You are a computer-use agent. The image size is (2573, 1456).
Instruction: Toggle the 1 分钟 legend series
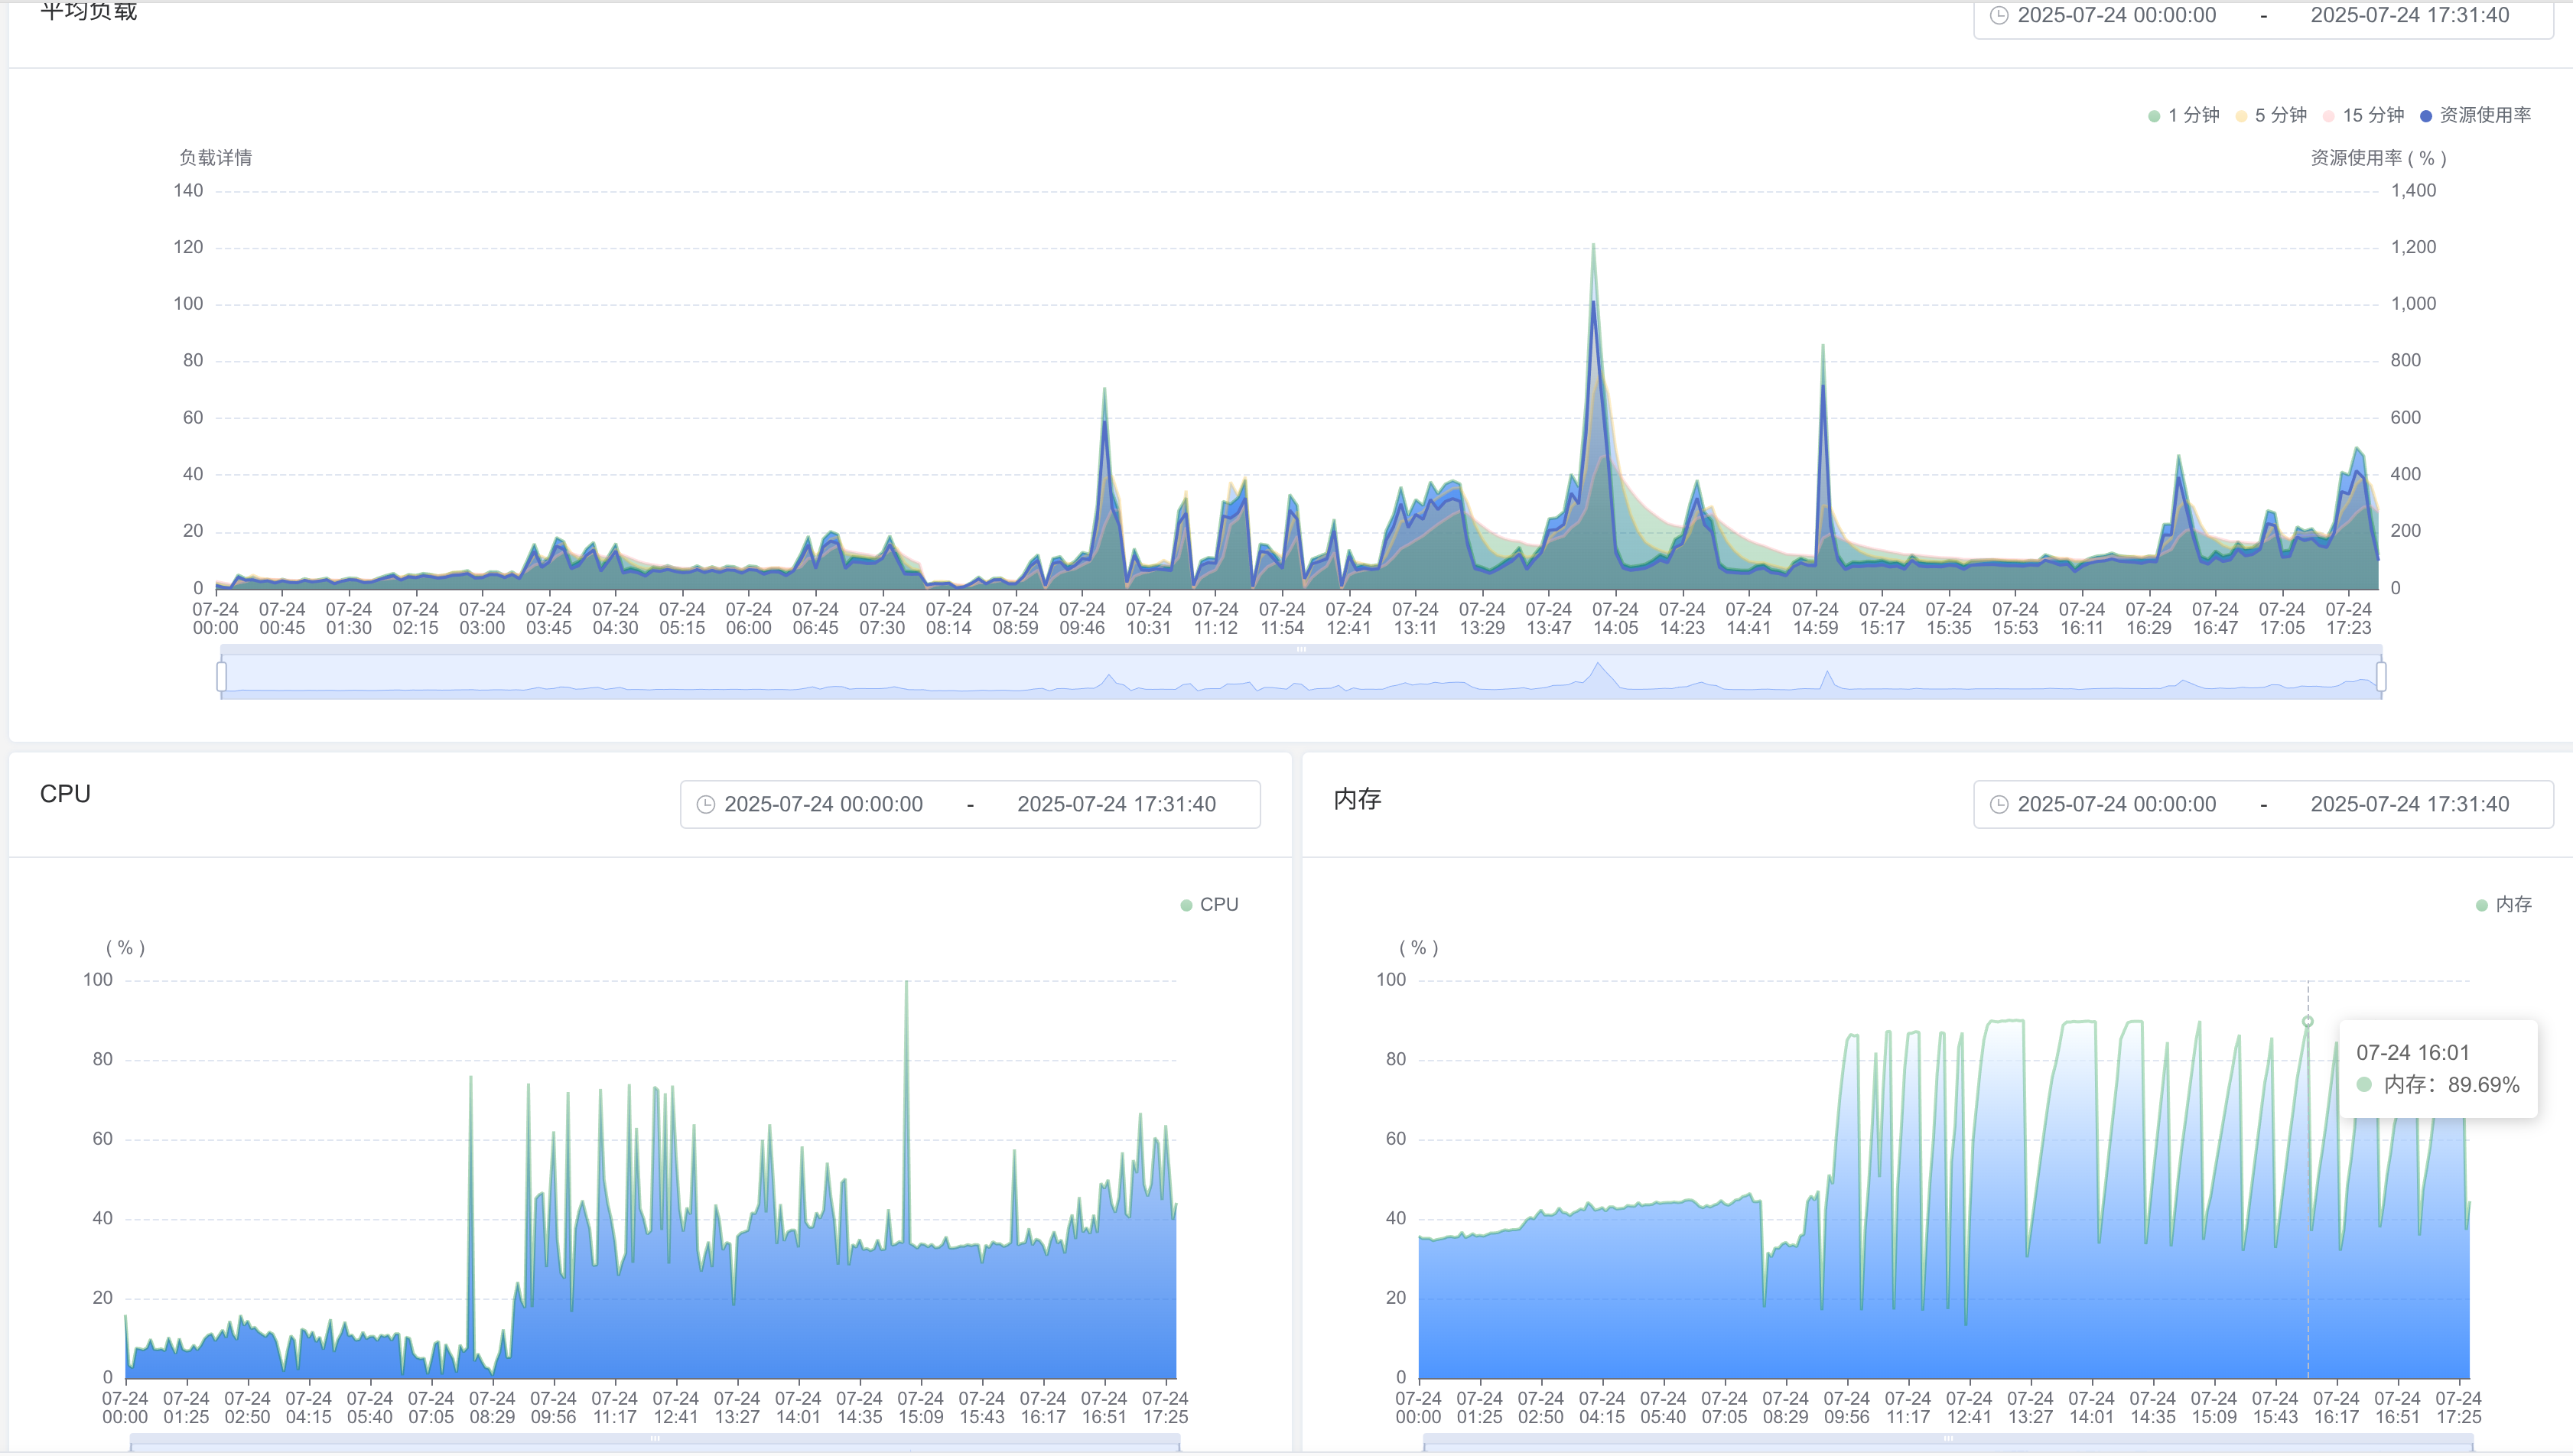tap(2184, 116)
